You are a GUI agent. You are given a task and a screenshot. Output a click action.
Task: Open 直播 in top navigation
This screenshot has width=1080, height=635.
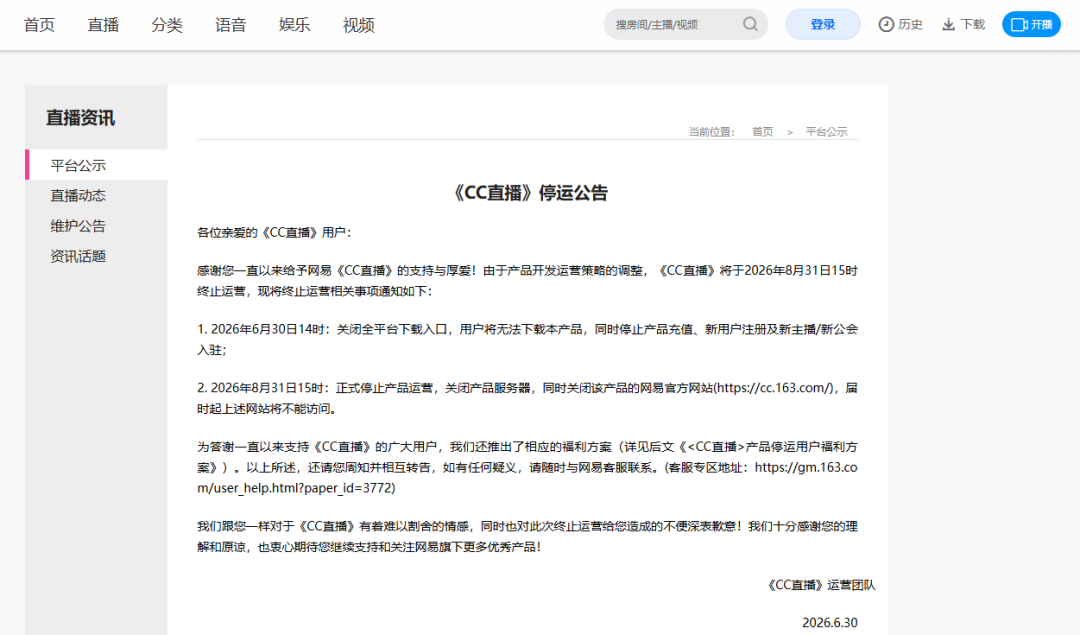point(103,25)
